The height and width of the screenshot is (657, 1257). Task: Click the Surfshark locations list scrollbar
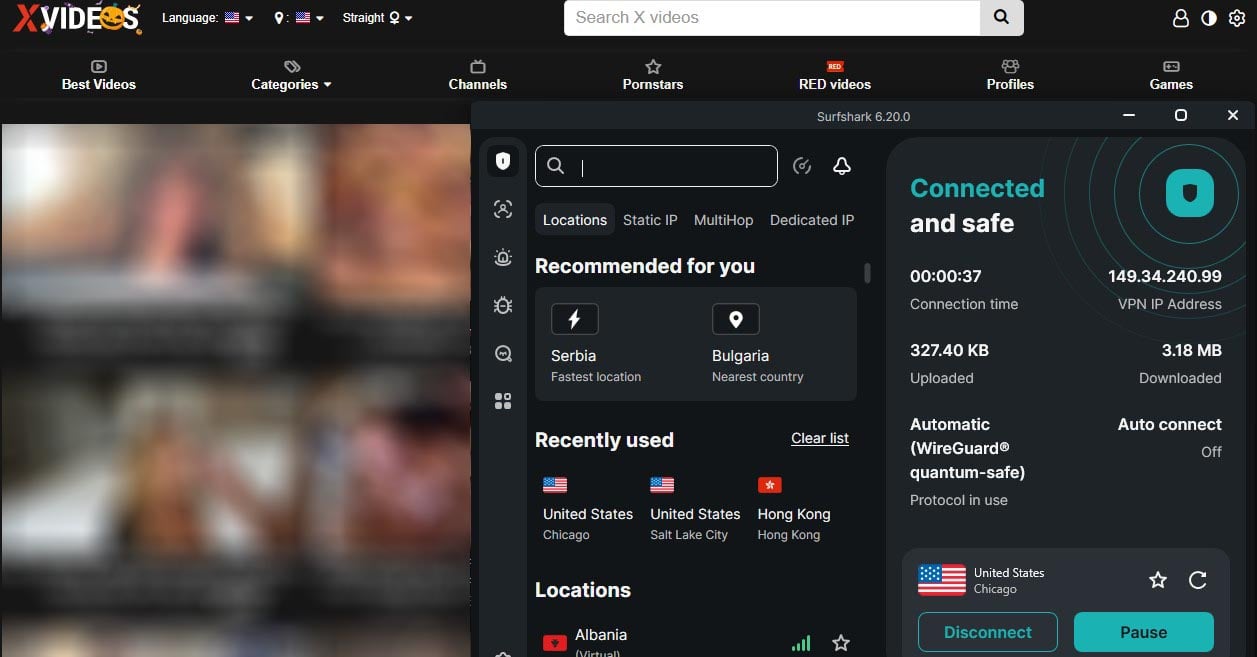click(x=867, y=273)
